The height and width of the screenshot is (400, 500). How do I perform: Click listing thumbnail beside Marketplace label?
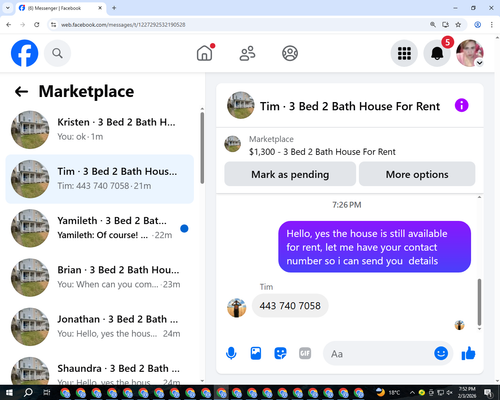[x=232, y=144]
